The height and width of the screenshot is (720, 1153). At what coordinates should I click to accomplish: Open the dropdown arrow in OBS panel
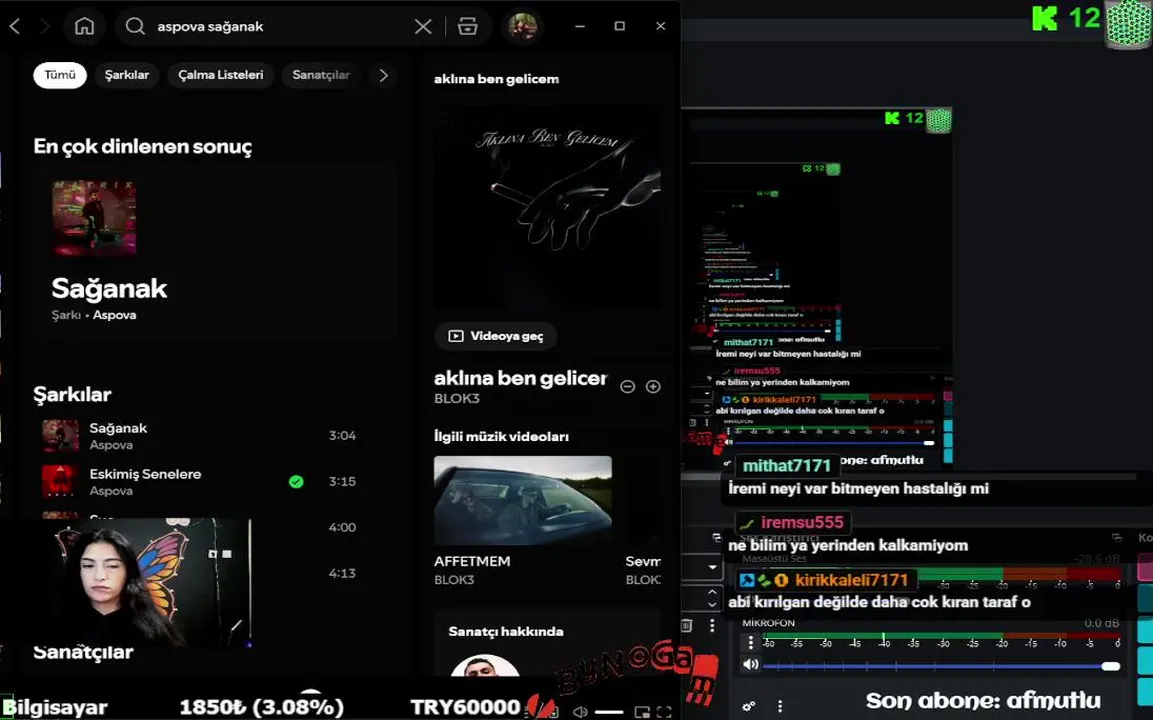click(x=712, y=567)
